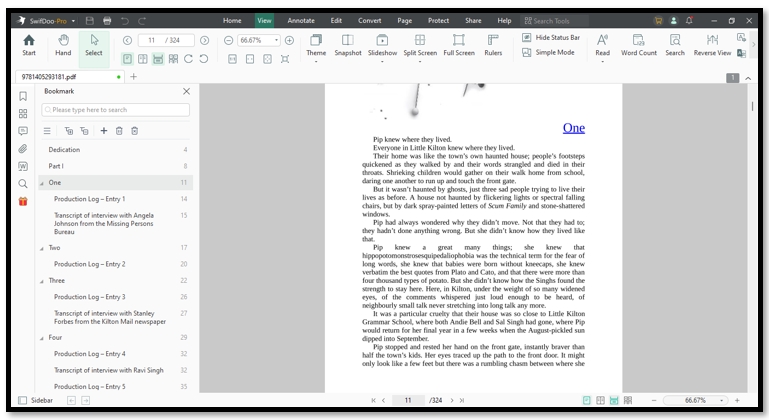Activate the Hand tool

pyautogui.click(x=63, y=45)
